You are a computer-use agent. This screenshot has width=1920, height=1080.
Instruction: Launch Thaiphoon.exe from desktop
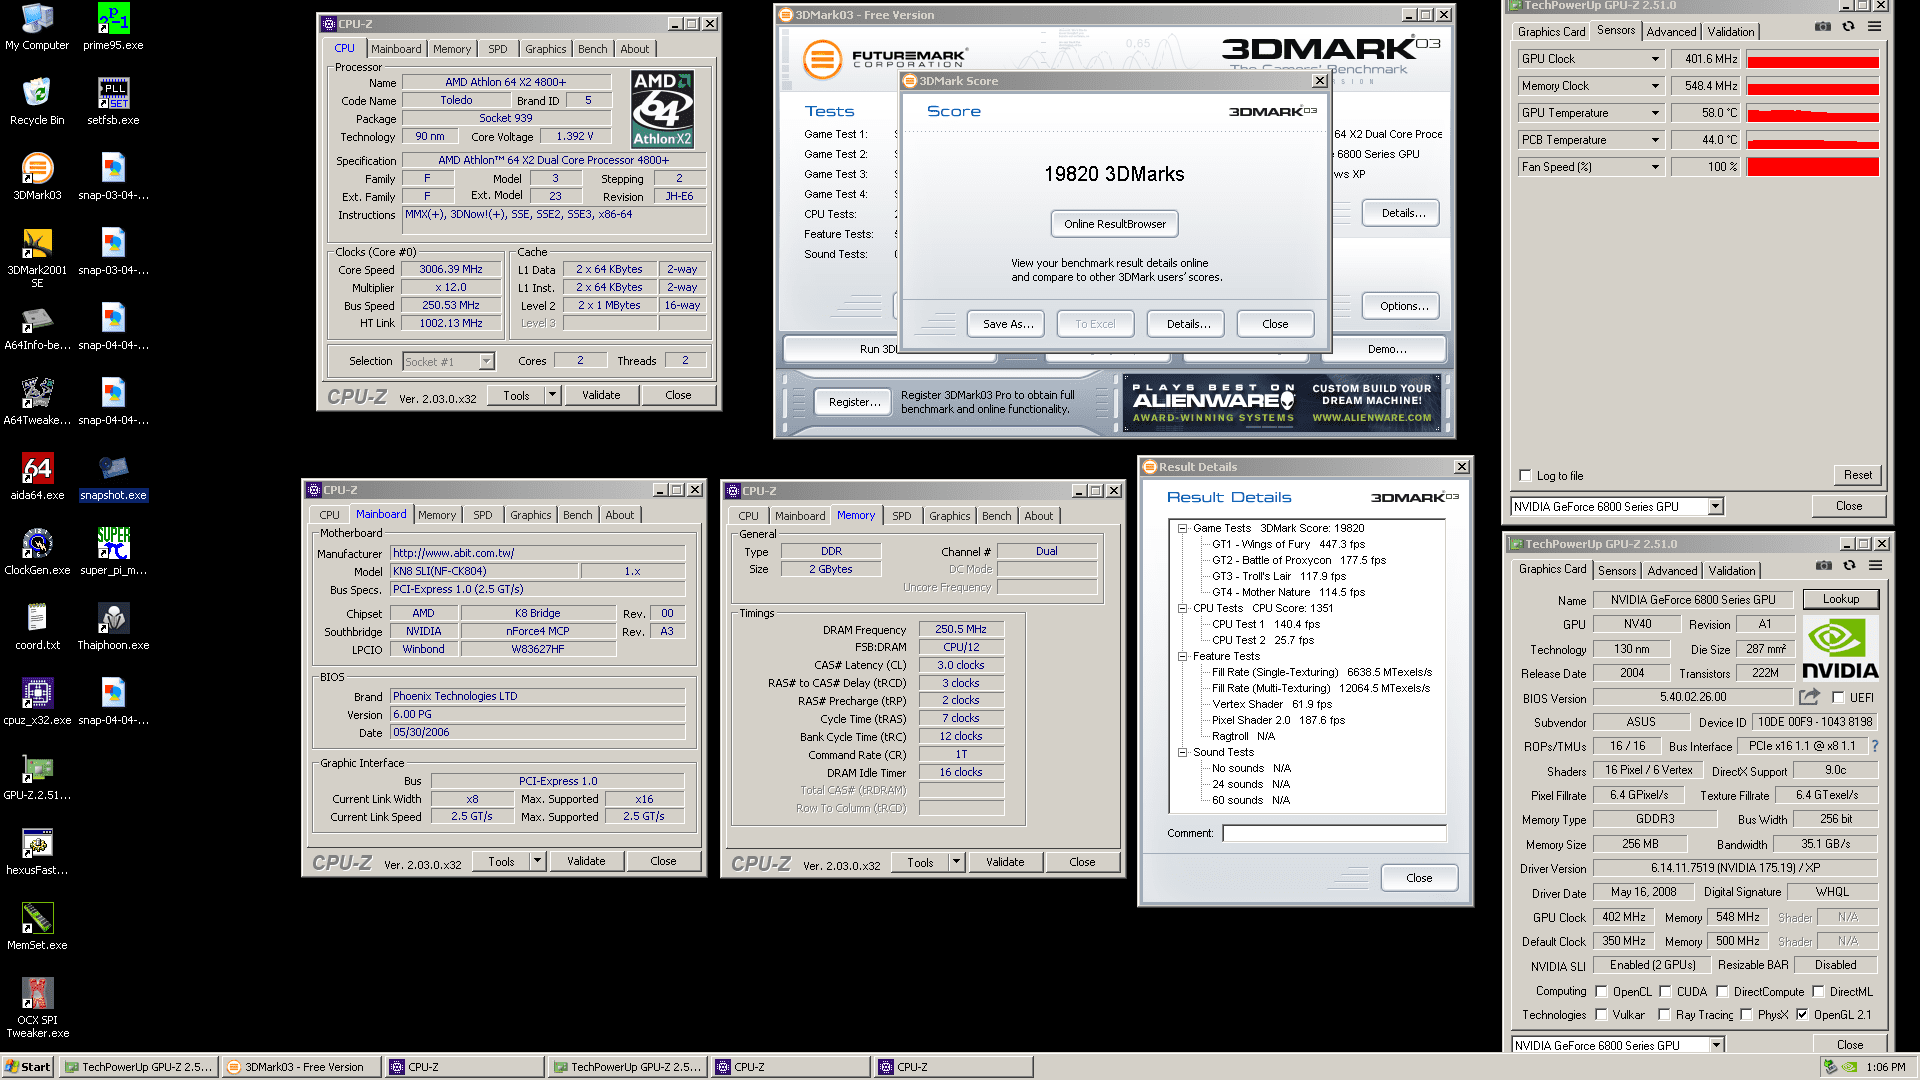113,626
